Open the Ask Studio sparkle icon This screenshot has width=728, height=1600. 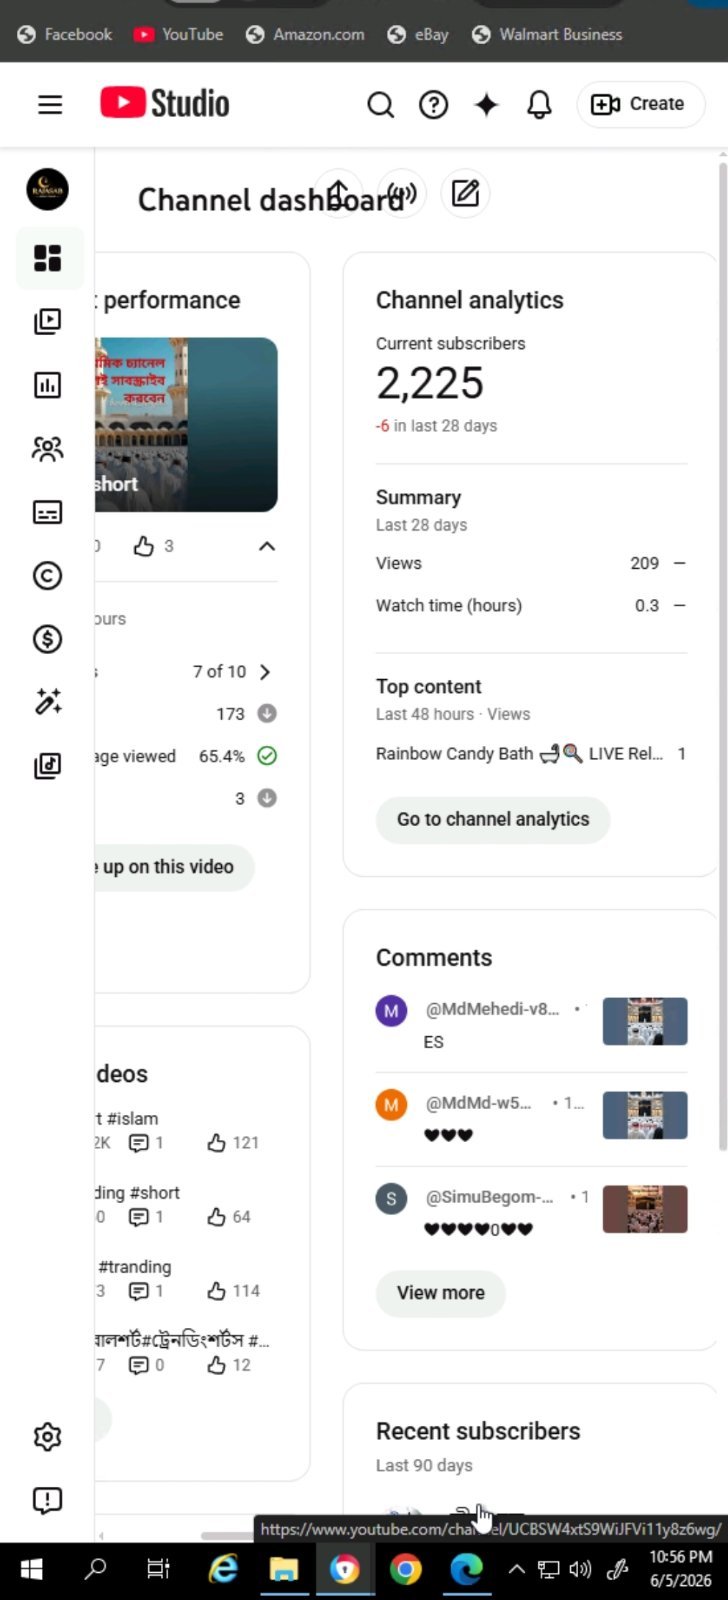[486, 104]
